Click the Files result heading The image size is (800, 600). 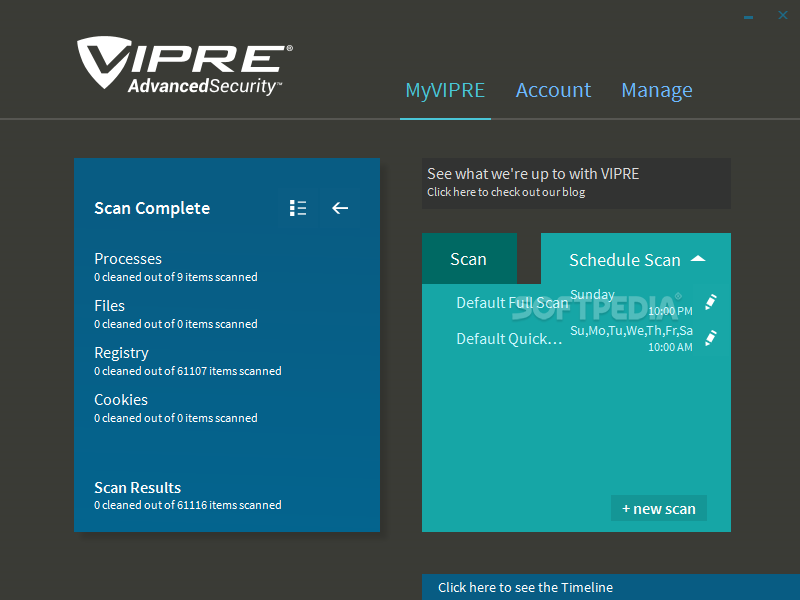tap(109, 306)
